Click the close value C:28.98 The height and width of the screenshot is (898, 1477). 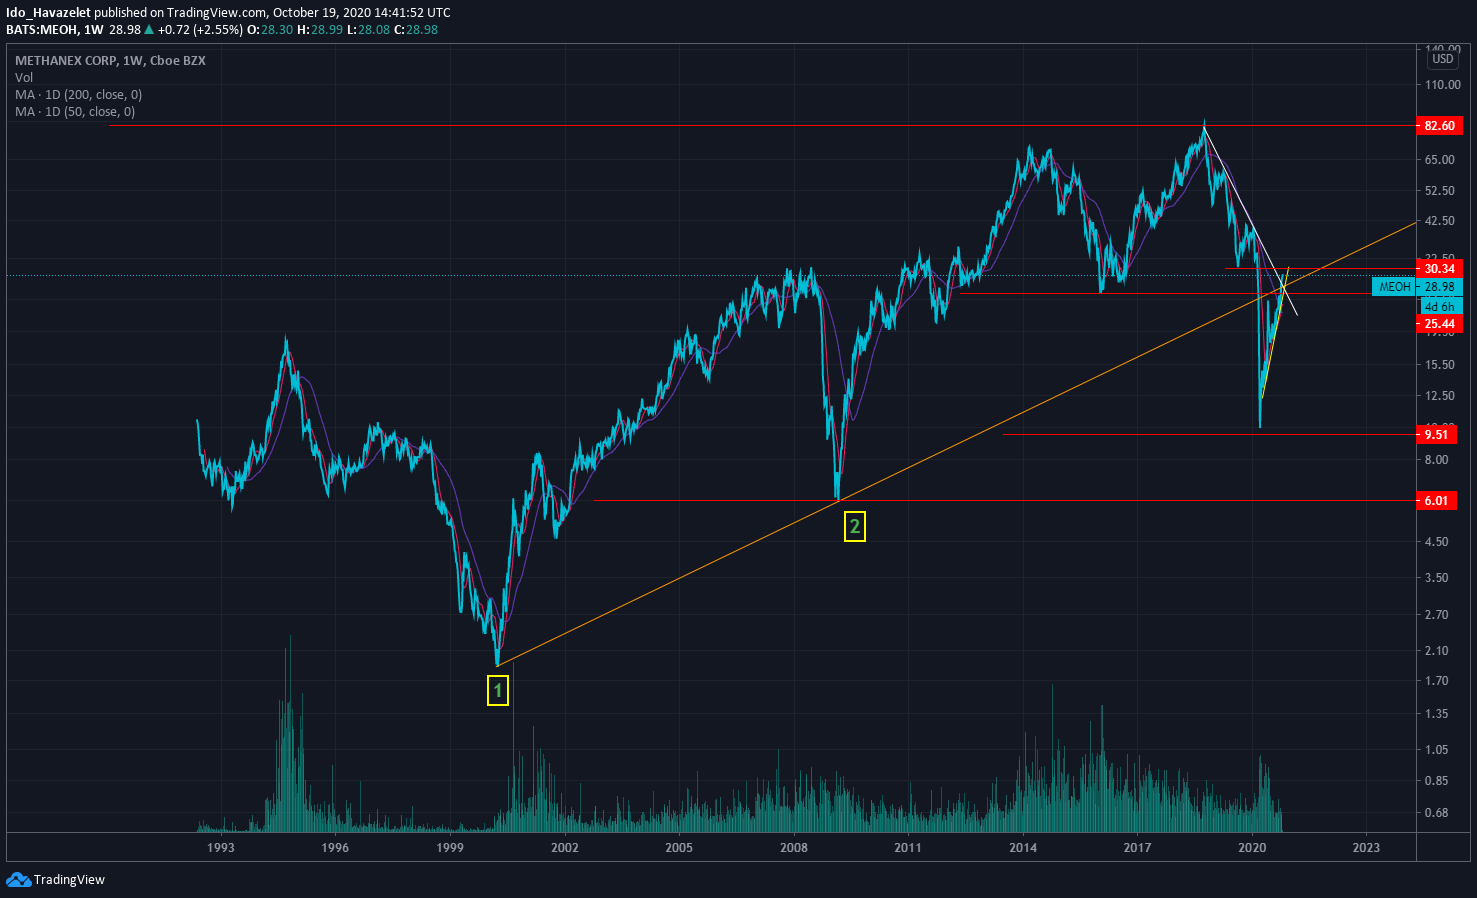tap(416, 30)
